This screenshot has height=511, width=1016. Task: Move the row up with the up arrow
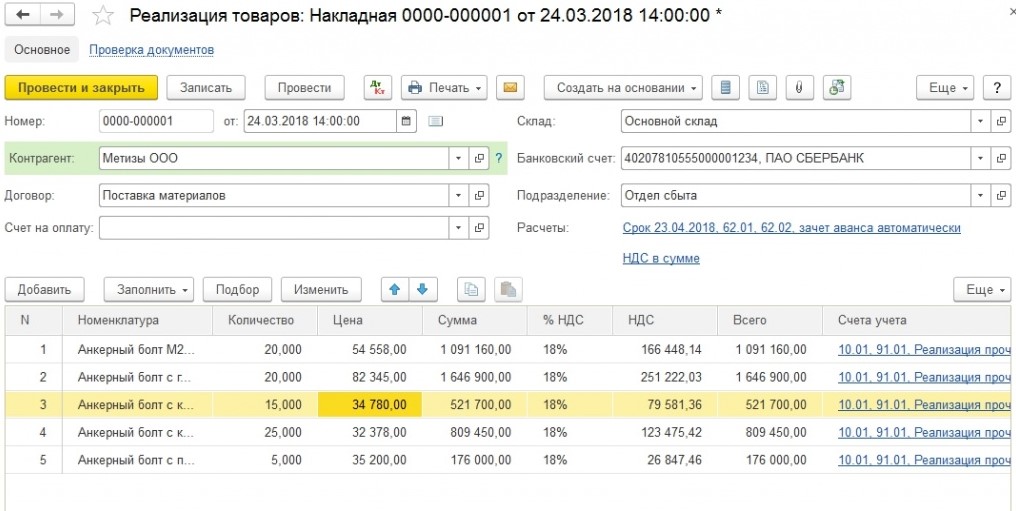pos(394,290)
